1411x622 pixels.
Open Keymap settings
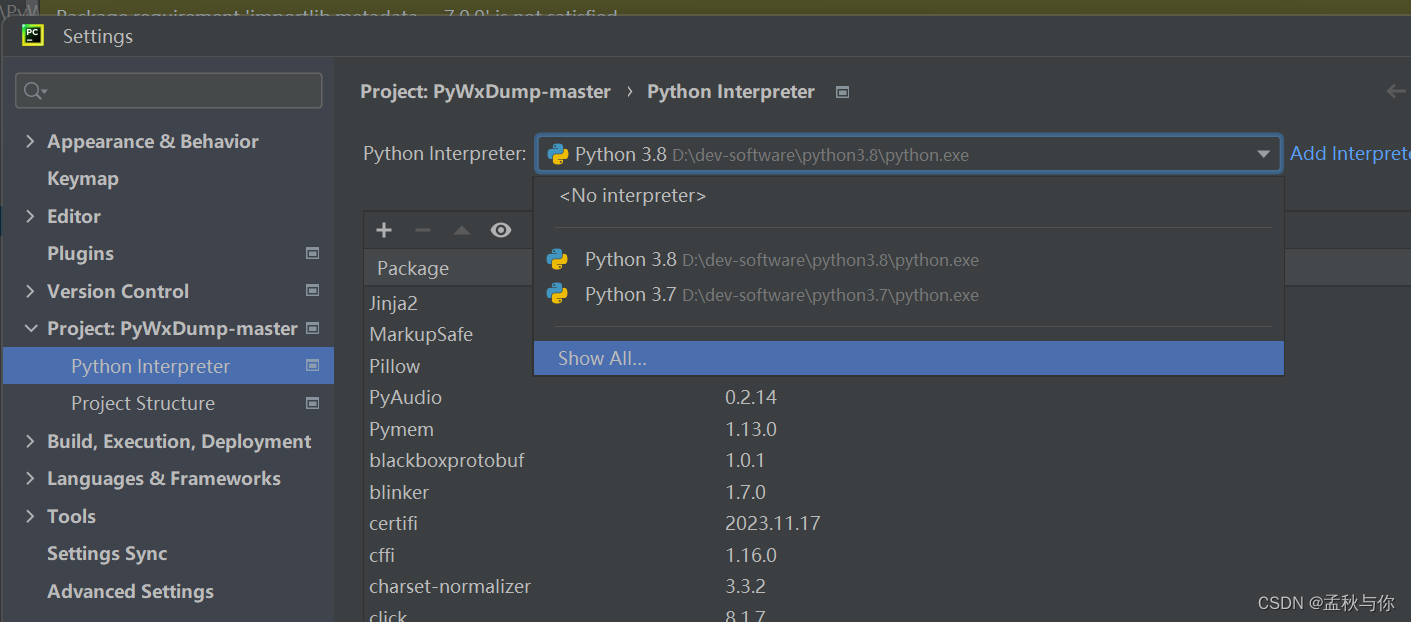coord(83,179)
